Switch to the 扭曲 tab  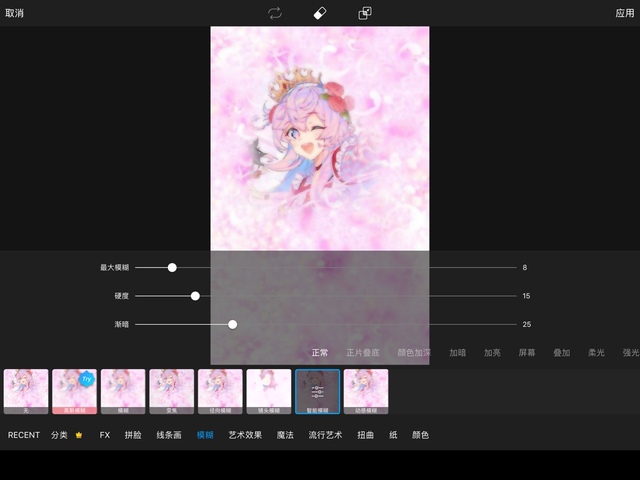tap(365, 435)
